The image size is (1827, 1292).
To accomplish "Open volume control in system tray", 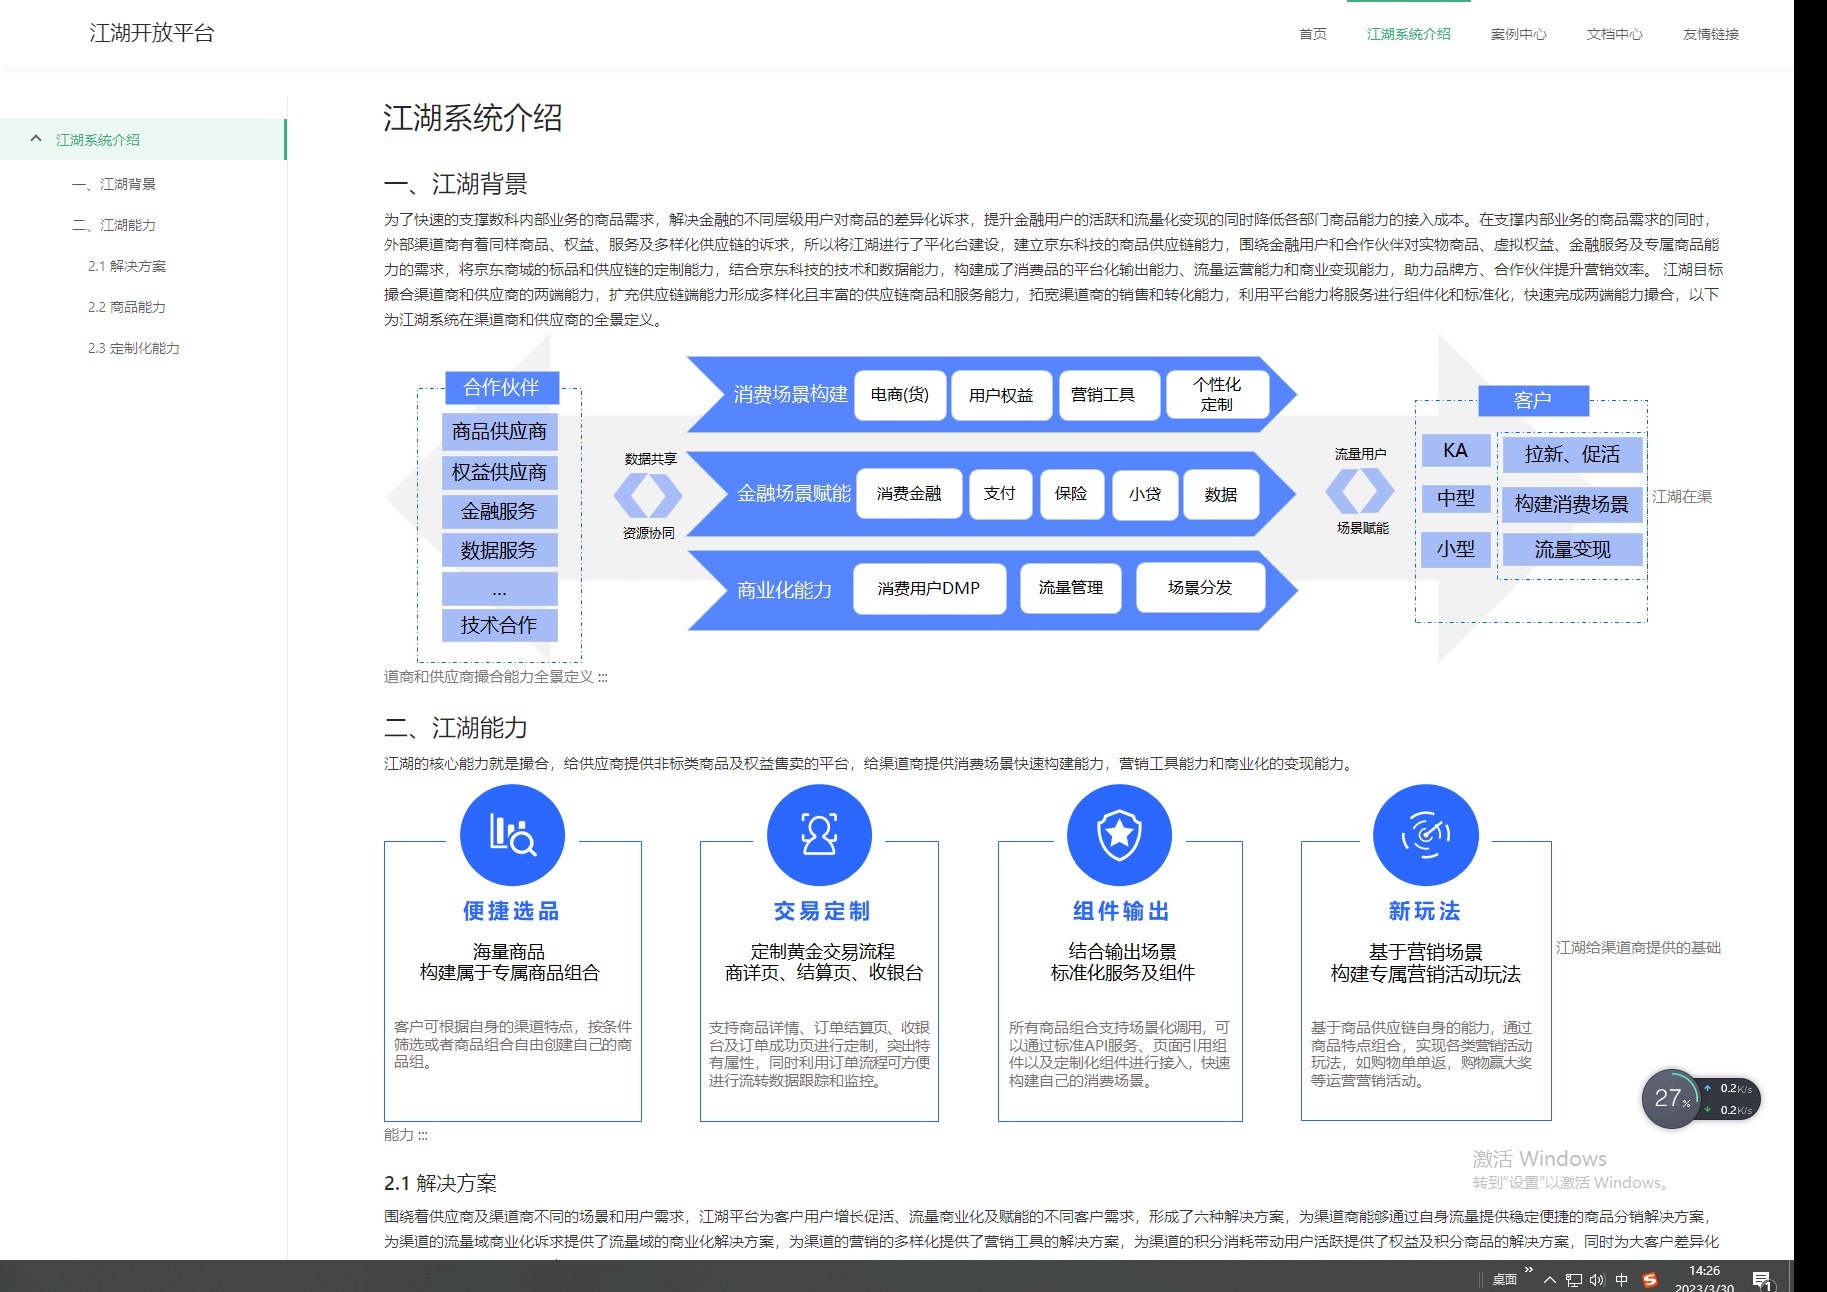I will pos(1597,1280).
